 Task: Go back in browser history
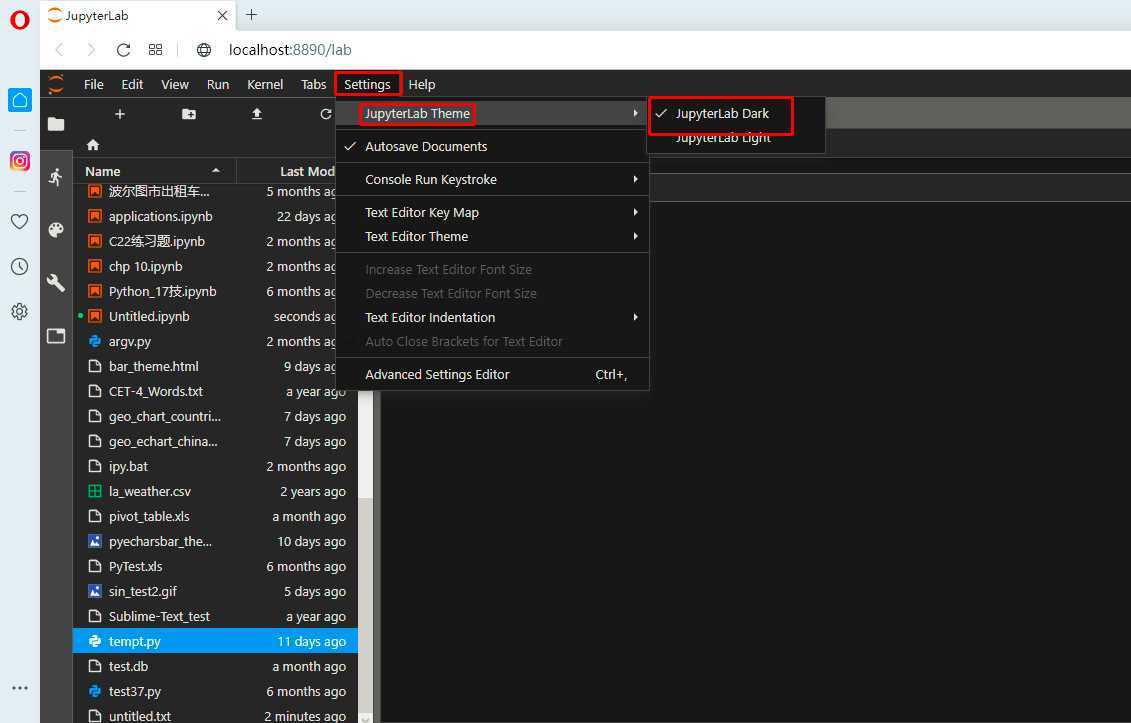click(x=59, y=50)
